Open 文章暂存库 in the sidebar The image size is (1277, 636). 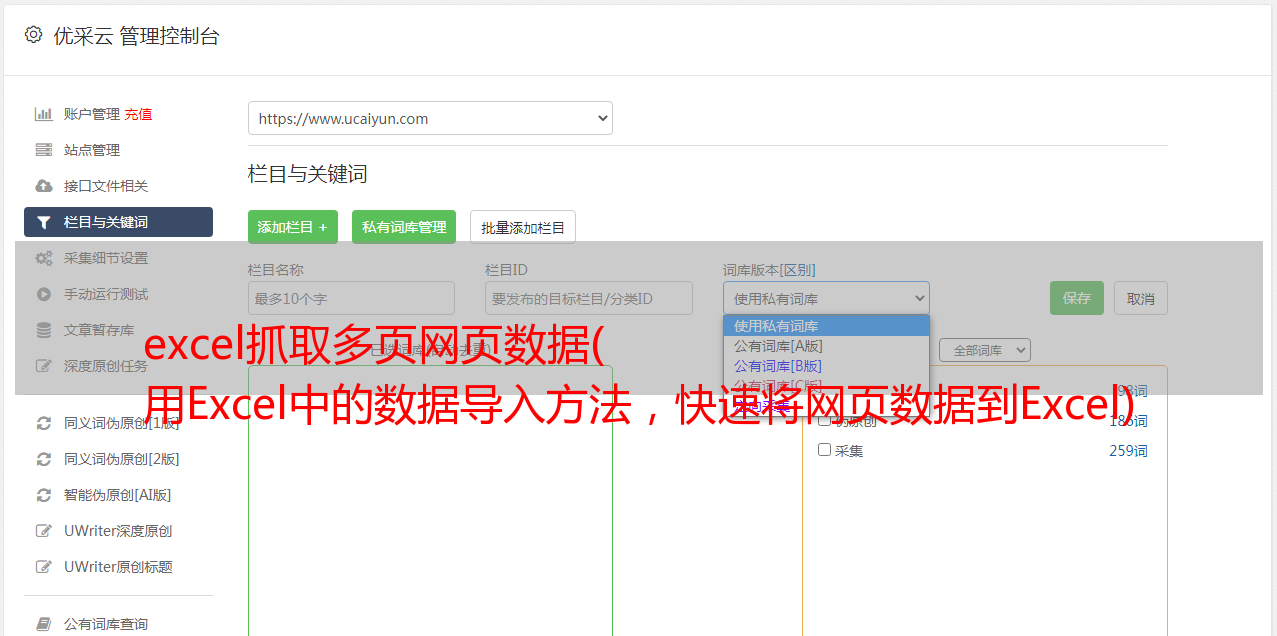tap(99, 330)
